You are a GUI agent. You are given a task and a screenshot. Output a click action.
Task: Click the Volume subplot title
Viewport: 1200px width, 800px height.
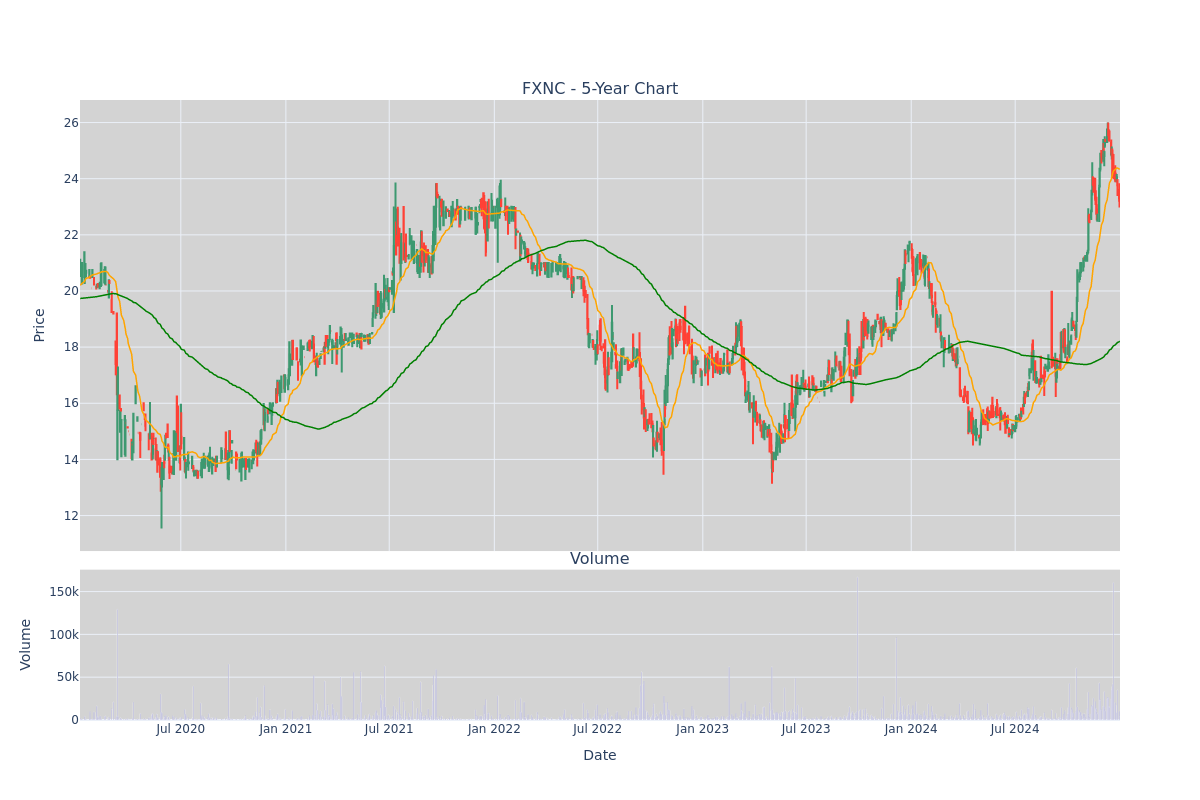tap(600, 559)
